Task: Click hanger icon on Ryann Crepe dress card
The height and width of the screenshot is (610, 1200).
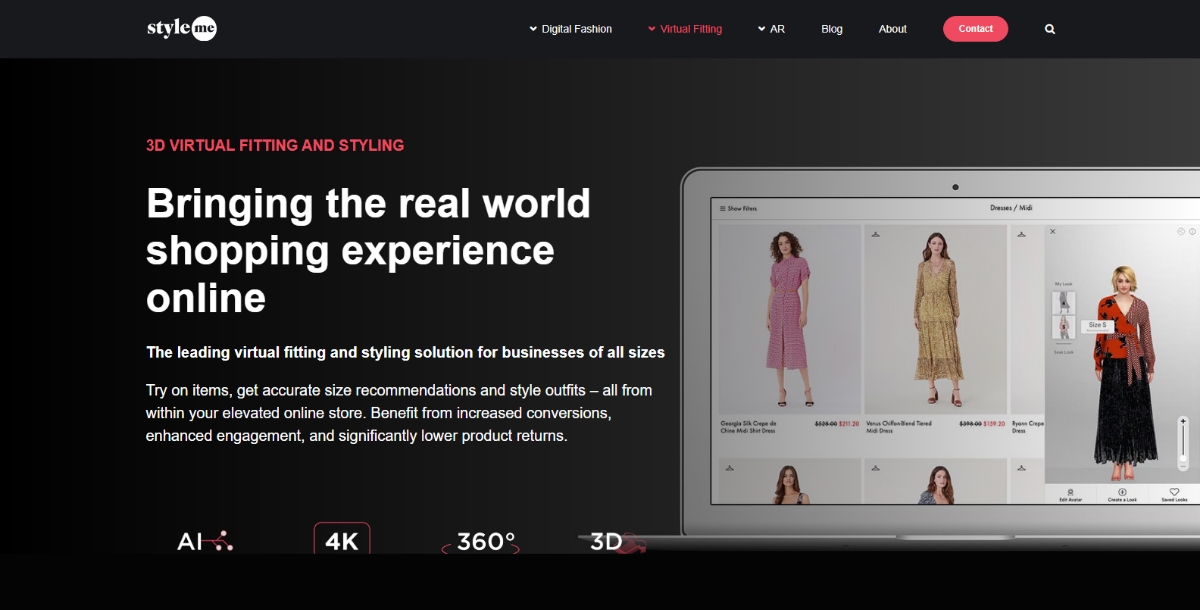Action: tap(1021, 233)
